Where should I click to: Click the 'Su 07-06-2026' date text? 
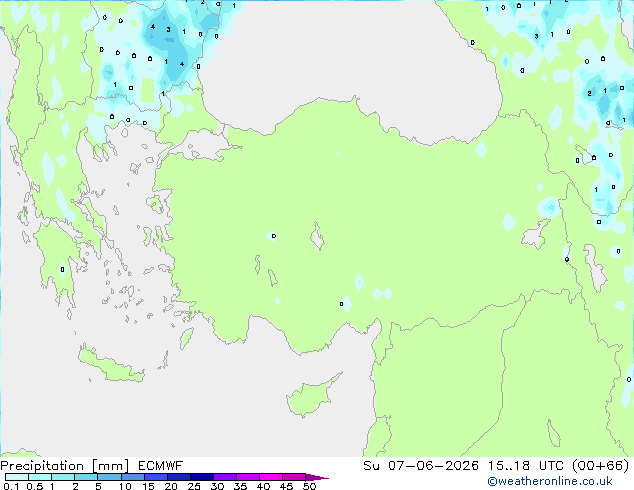[x=421, y=466]
